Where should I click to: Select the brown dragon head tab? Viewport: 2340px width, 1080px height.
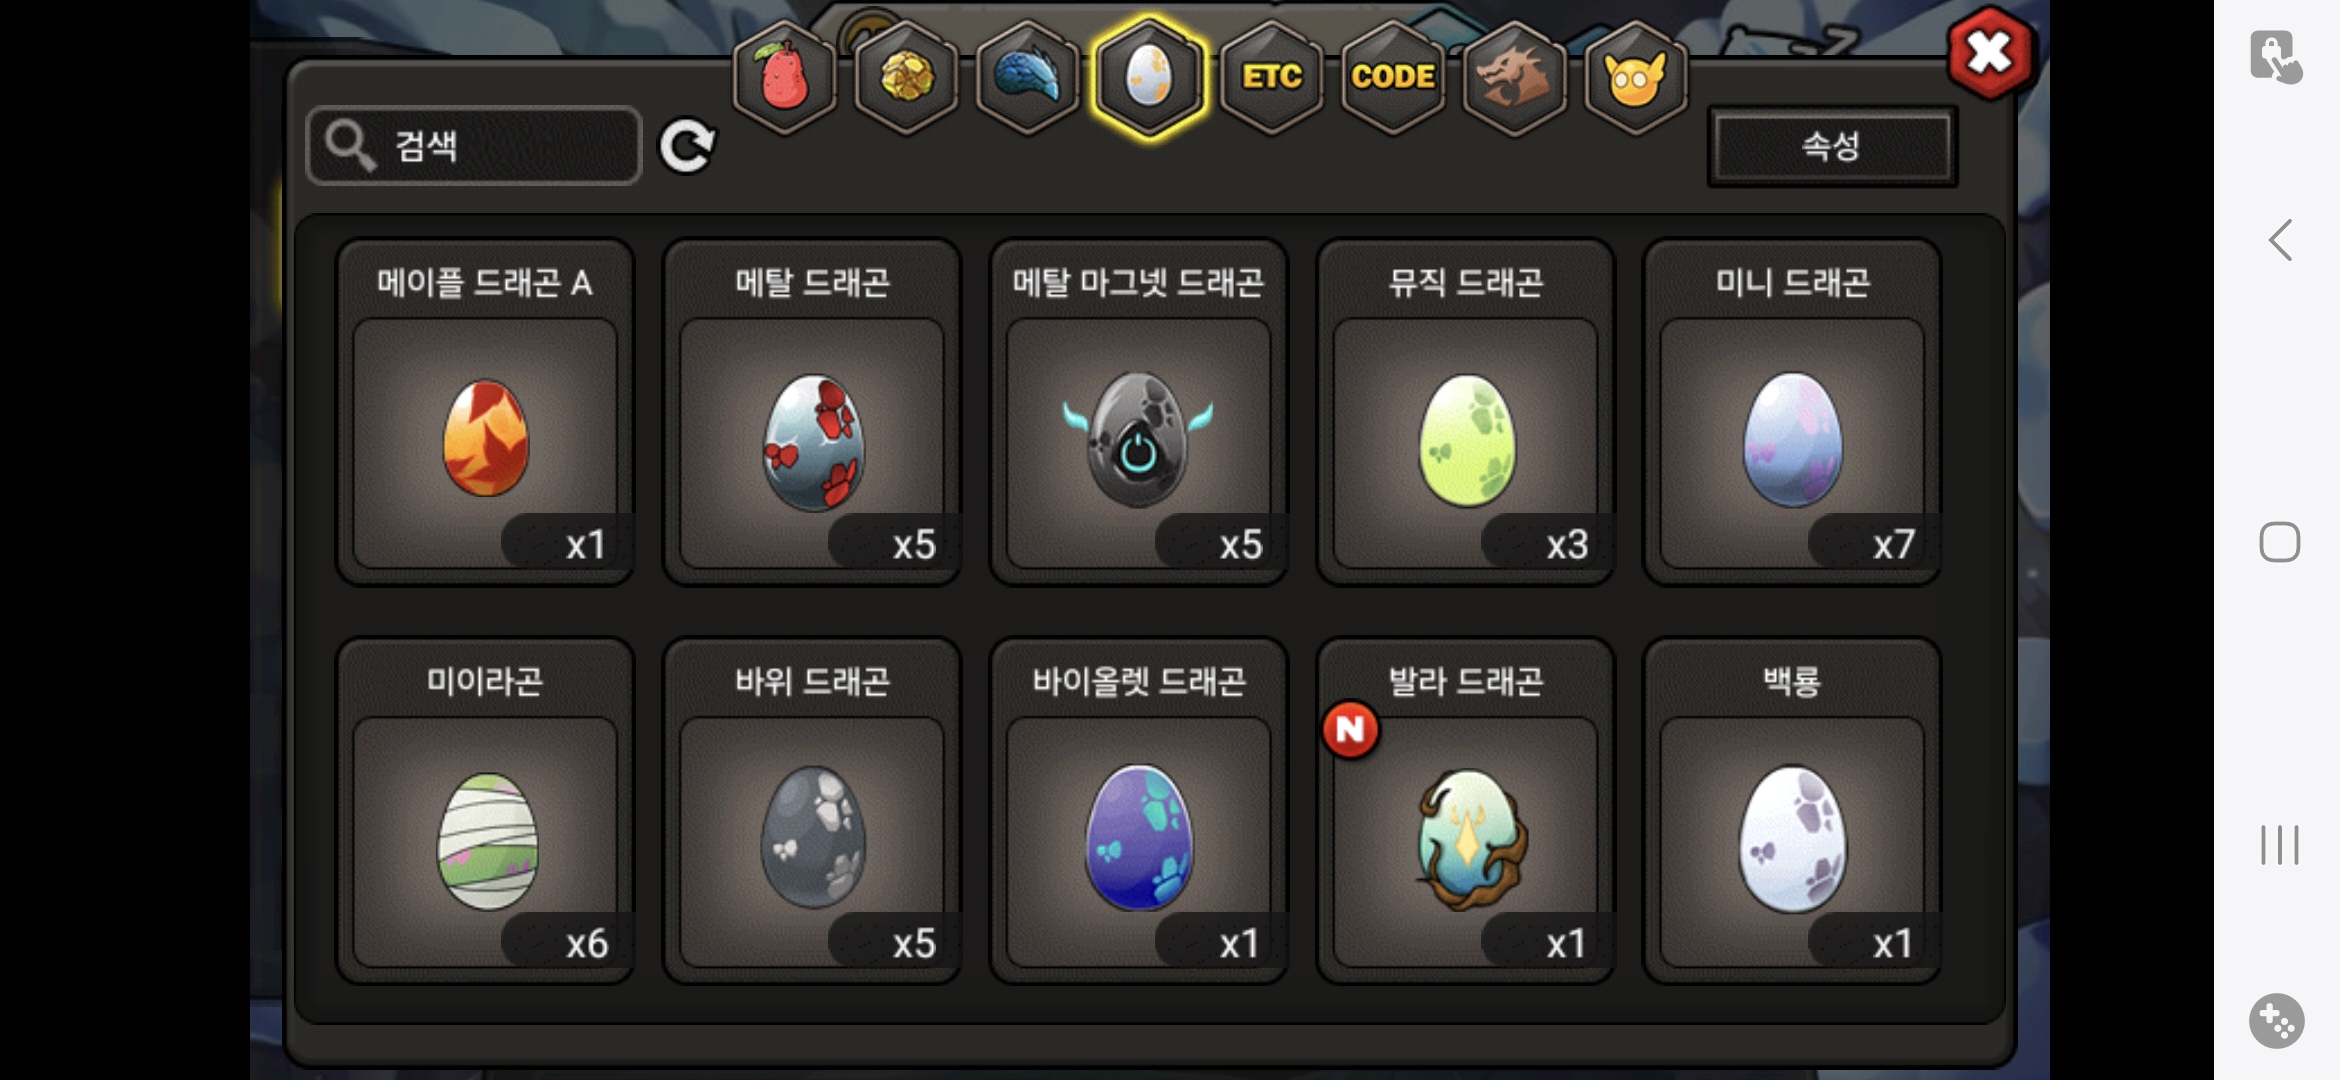(x=1514, y=77)
